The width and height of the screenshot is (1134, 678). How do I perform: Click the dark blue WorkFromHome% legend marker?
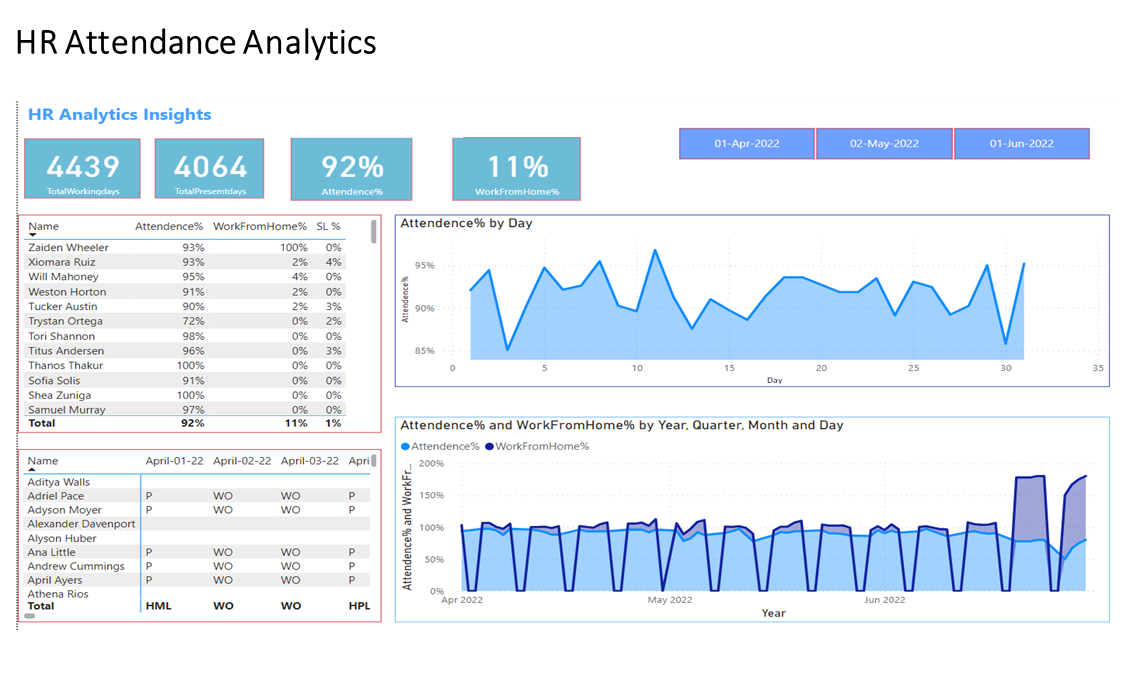coord(489,447)
